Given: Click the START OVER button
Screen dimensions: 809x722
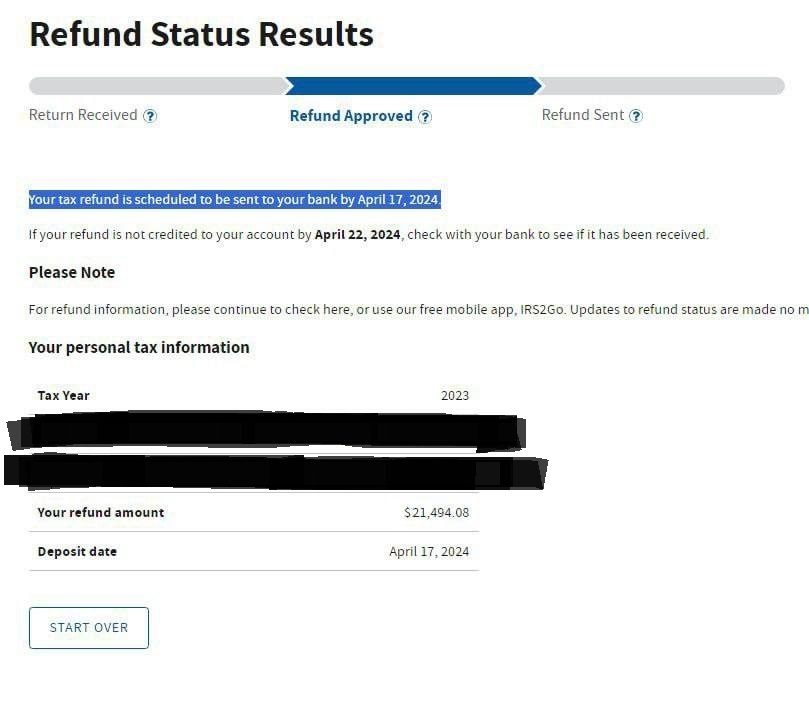Looking at the screenshot, I should [89, 628].
